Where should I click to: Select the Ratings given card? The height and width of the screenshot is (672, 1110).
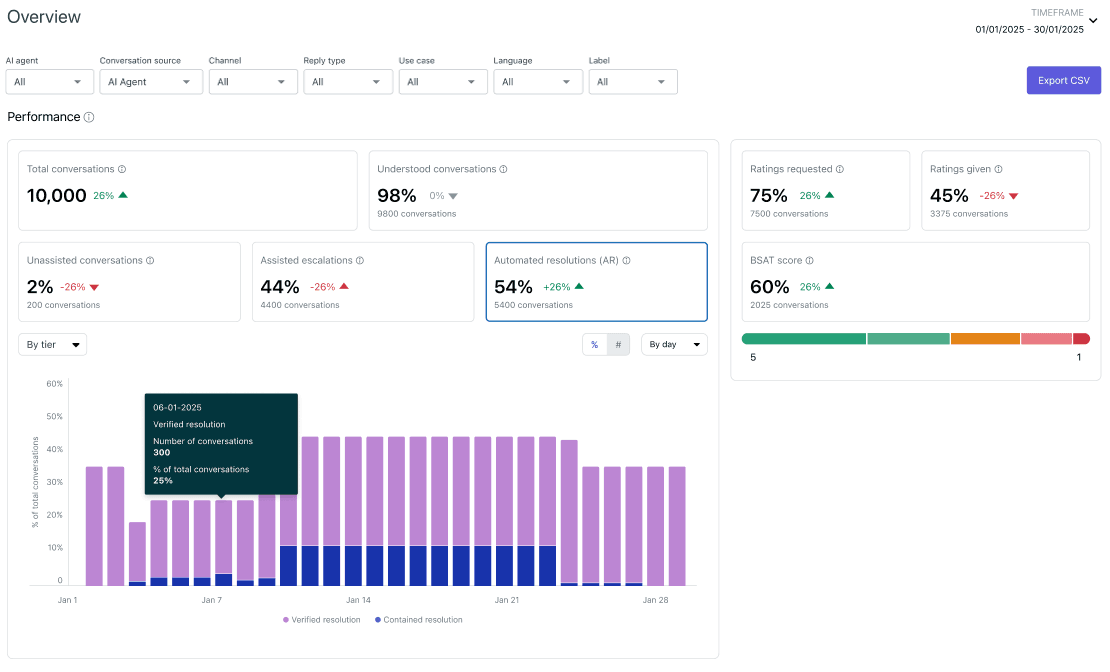pyautogui.click(x=1005, y=190)
